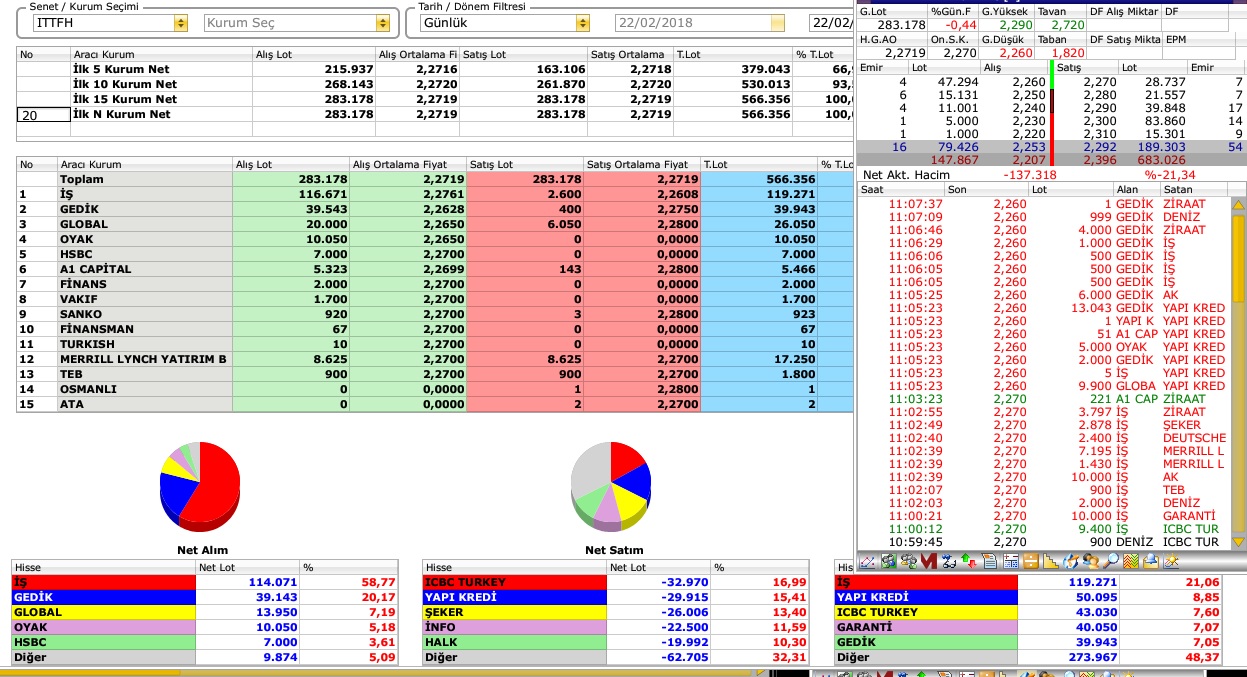Screen dimensions: 1247x677
Task: Select the A1 CAPİTAL broker row
Action: pyautogui.click(x=435, y=269)
